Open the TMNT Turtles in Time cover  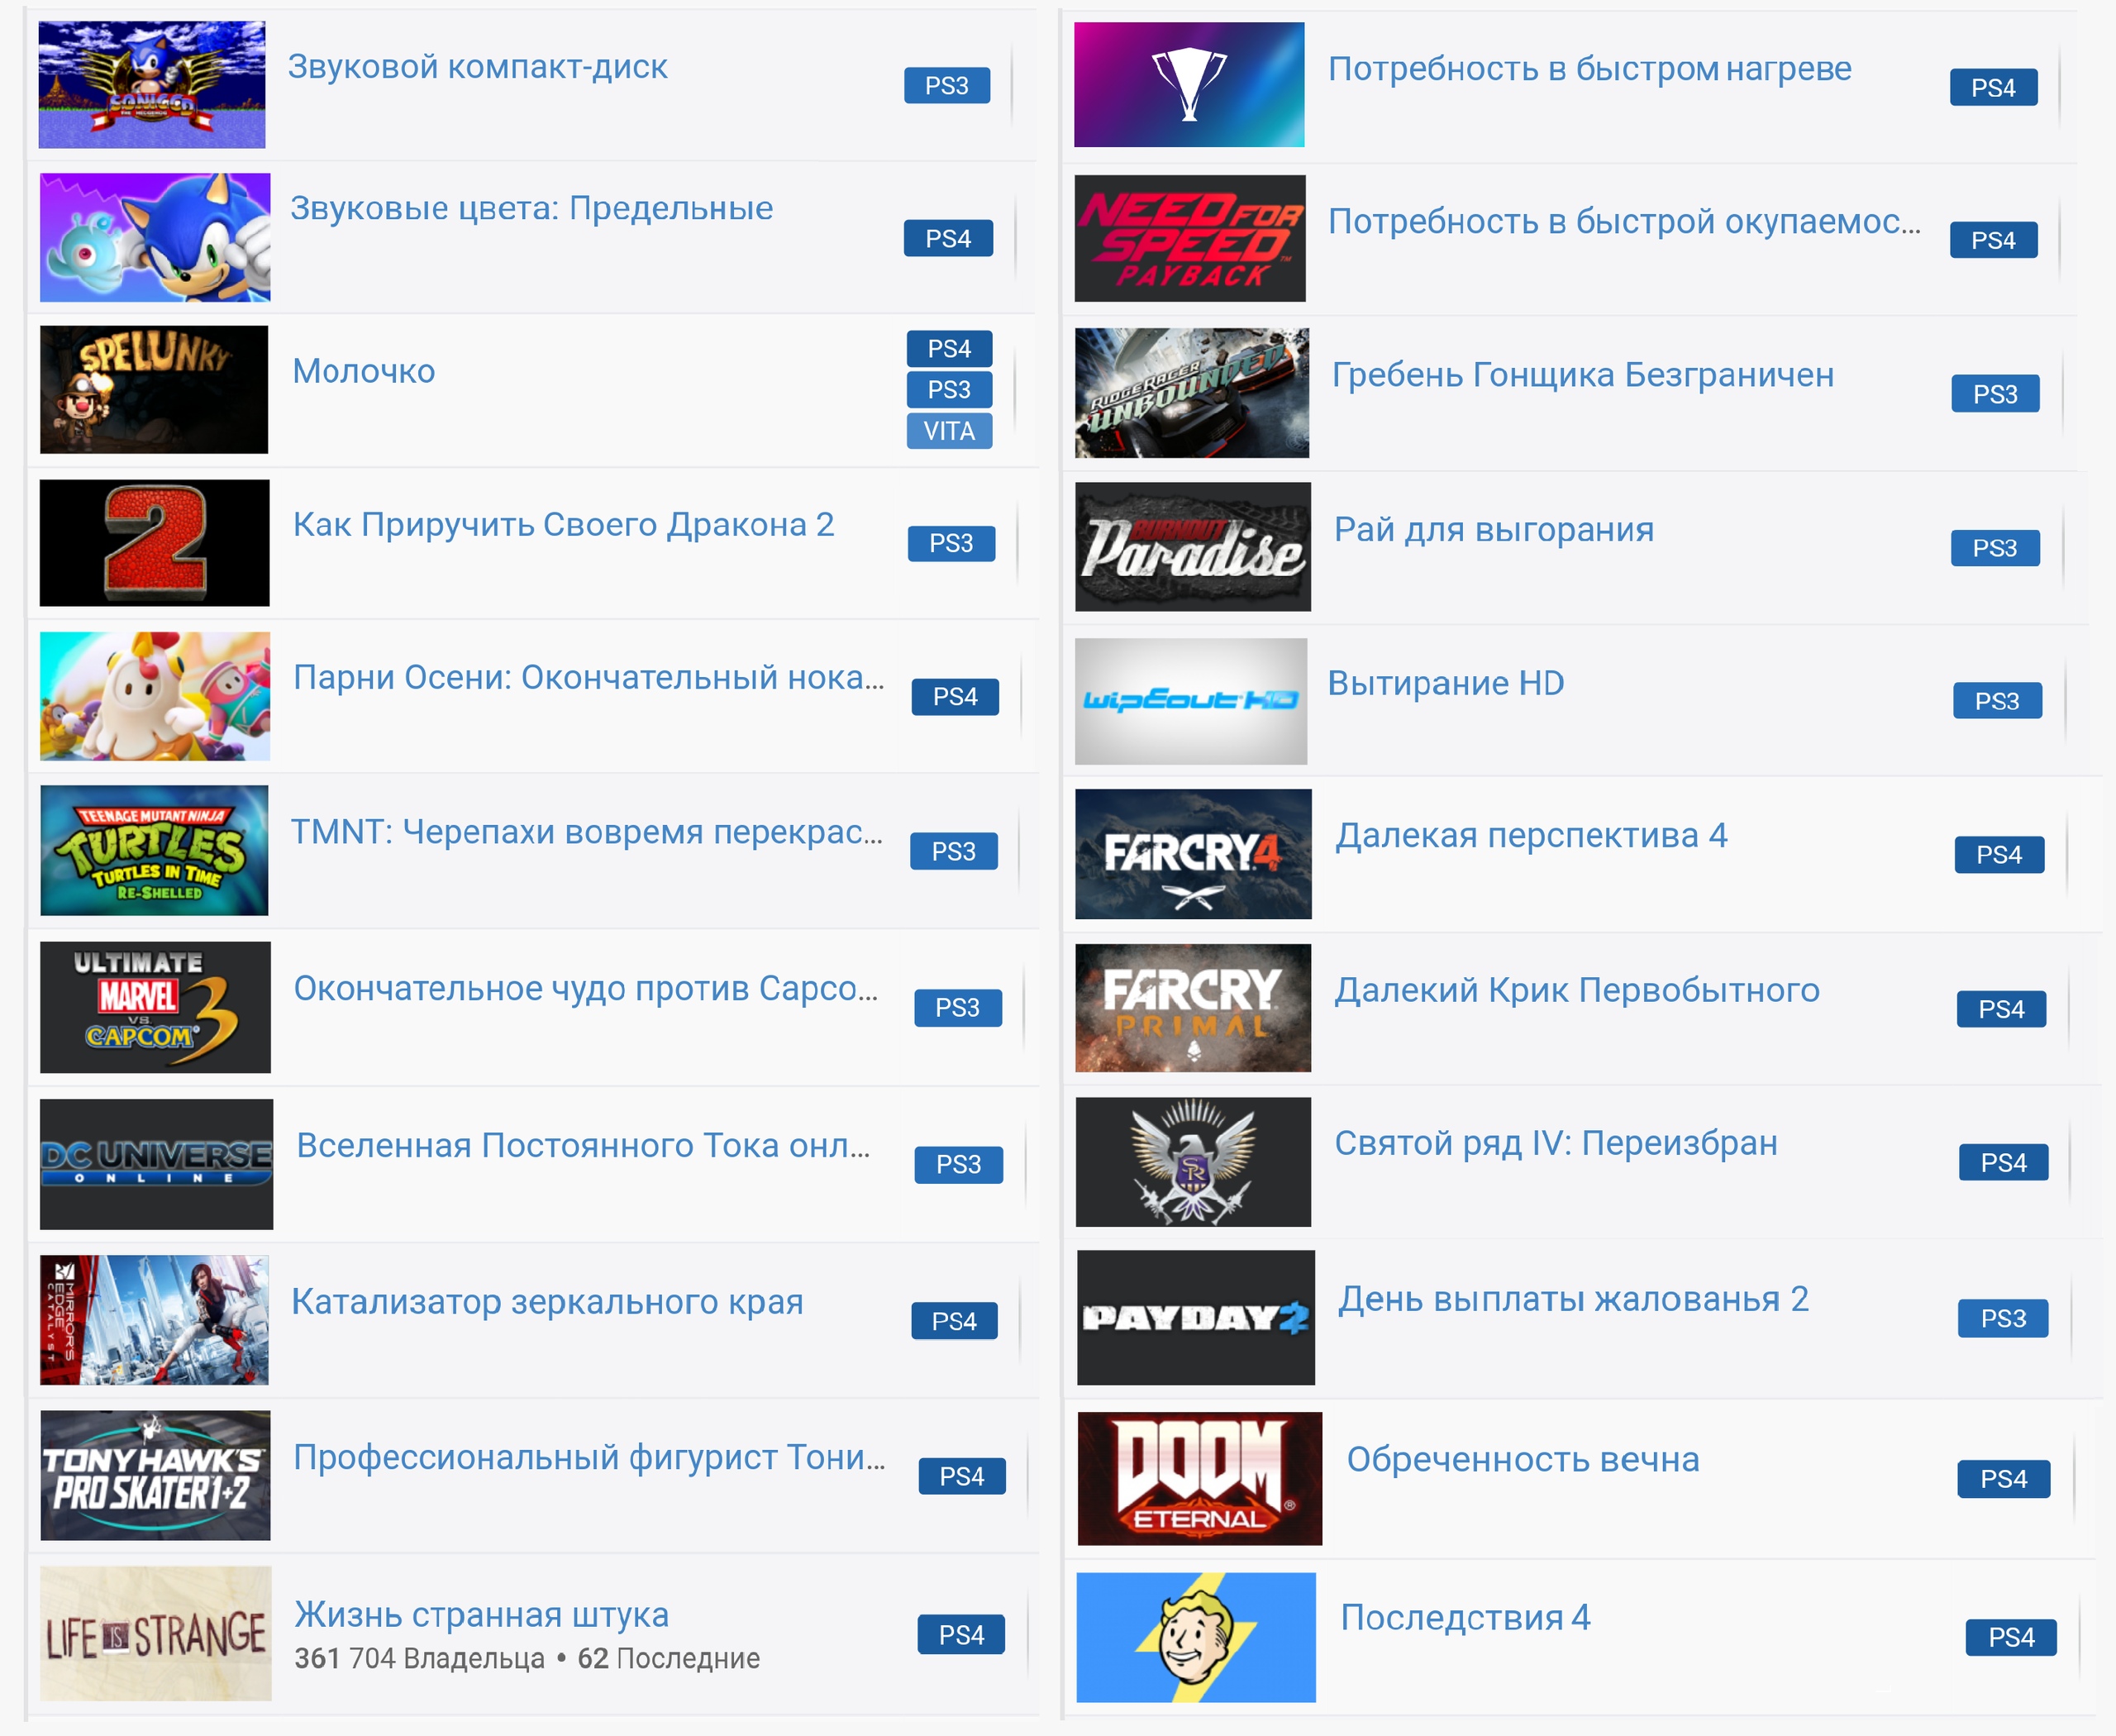(x=155, y=850)
